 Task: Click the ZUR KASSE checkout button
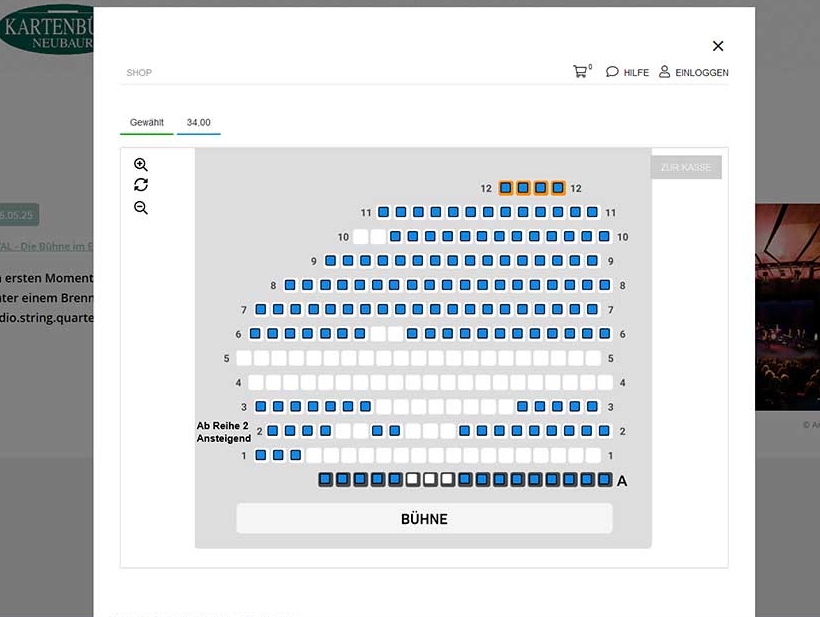(686, 167)
